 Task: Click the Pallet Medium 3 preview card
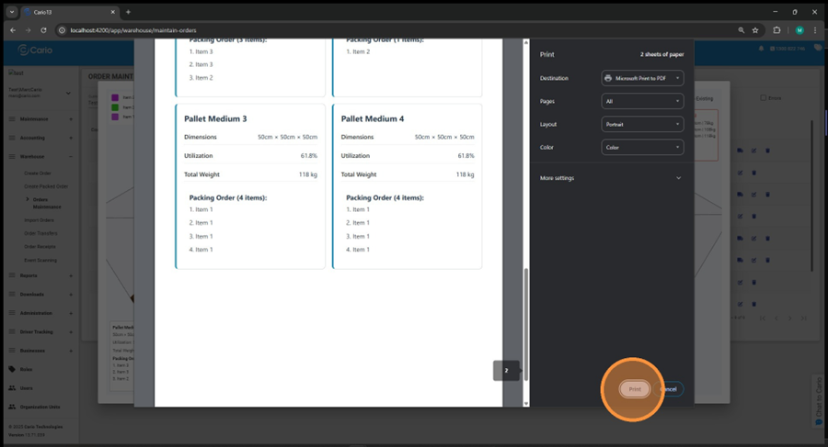coord(250,185)
